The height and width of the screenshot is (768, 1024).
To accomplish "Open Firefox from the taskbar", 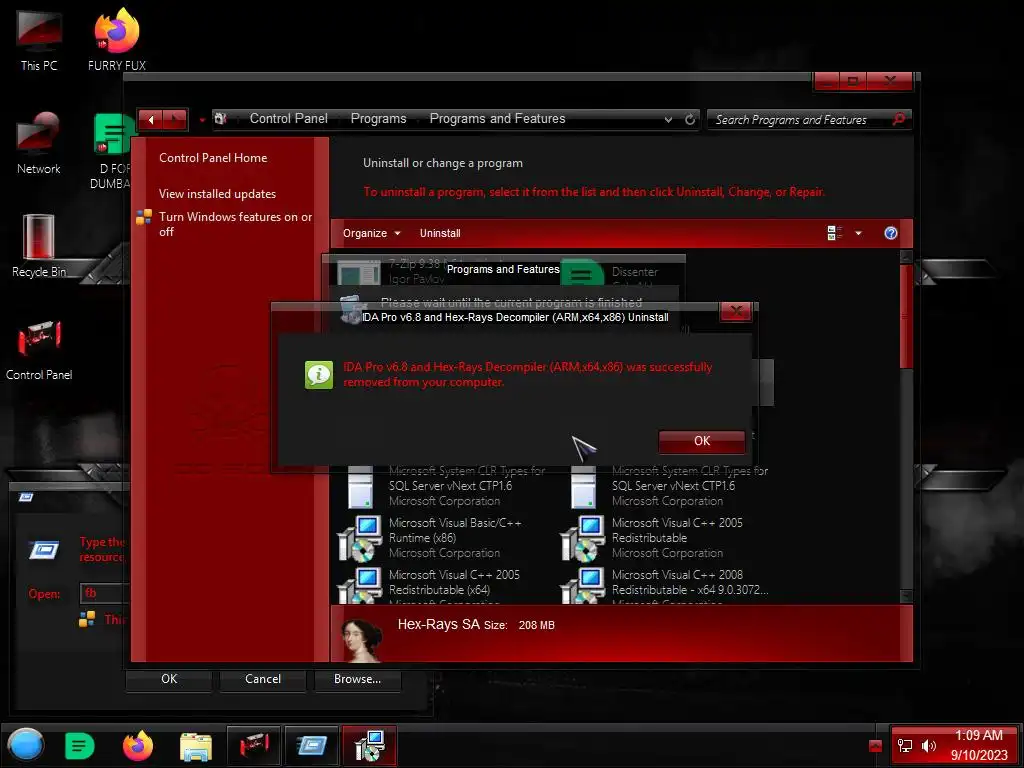I will pos(138,746).
